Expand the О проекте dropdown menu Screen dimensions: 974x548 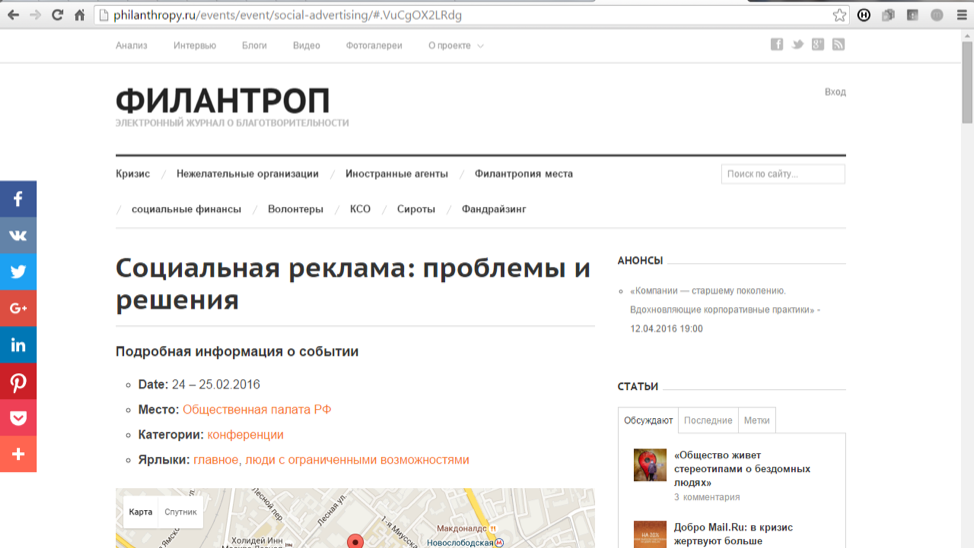tap(455, 45)
